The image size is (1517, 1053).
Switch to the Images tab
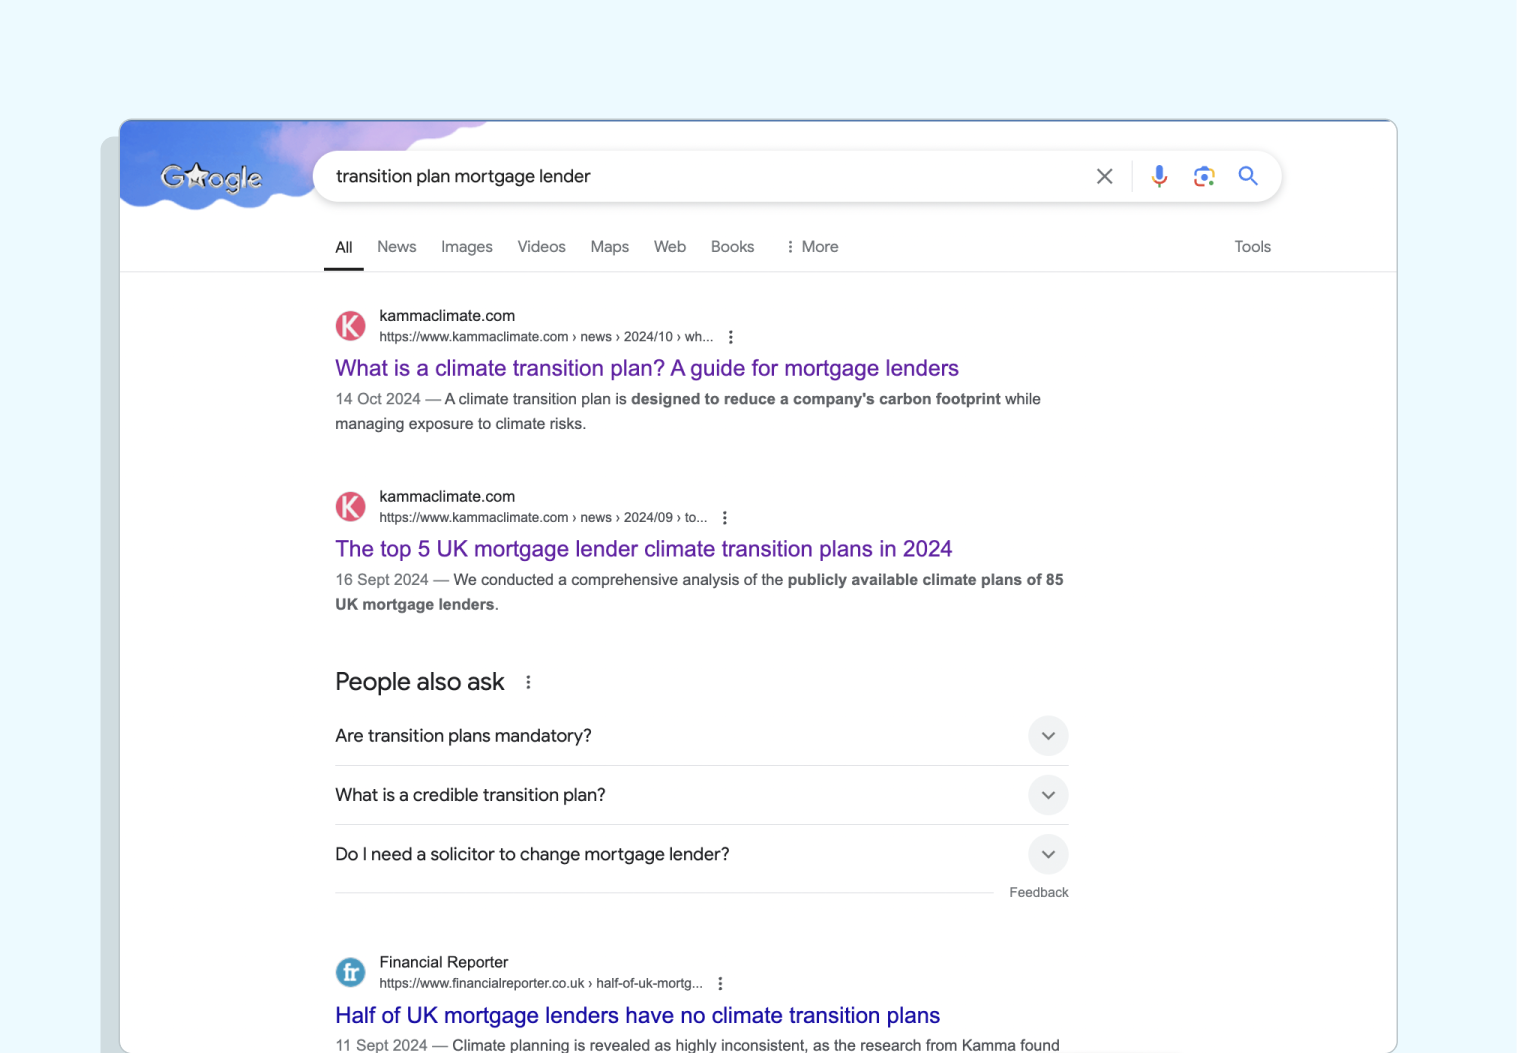[x=466, y=247]
